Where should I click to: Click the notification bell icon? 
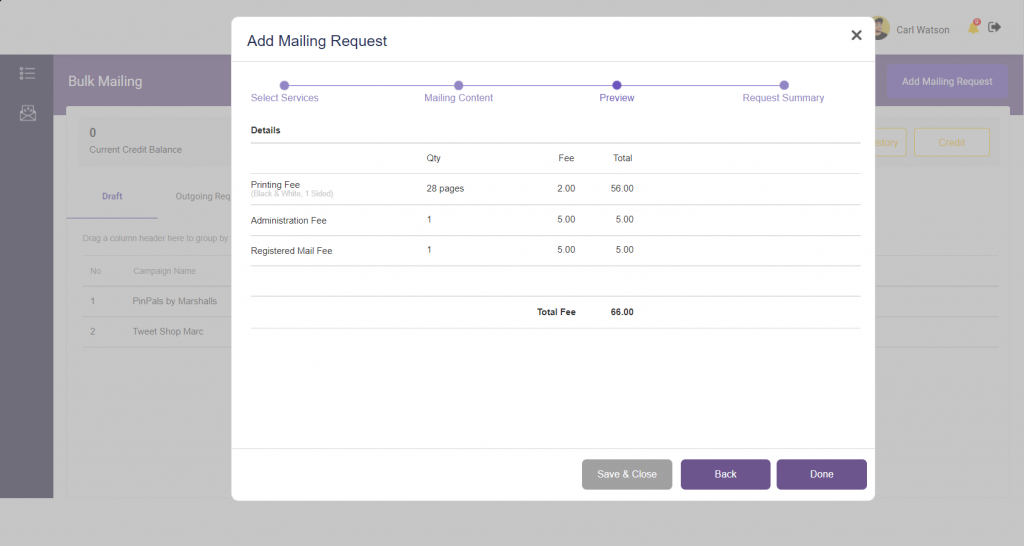(x=973, y=28)
